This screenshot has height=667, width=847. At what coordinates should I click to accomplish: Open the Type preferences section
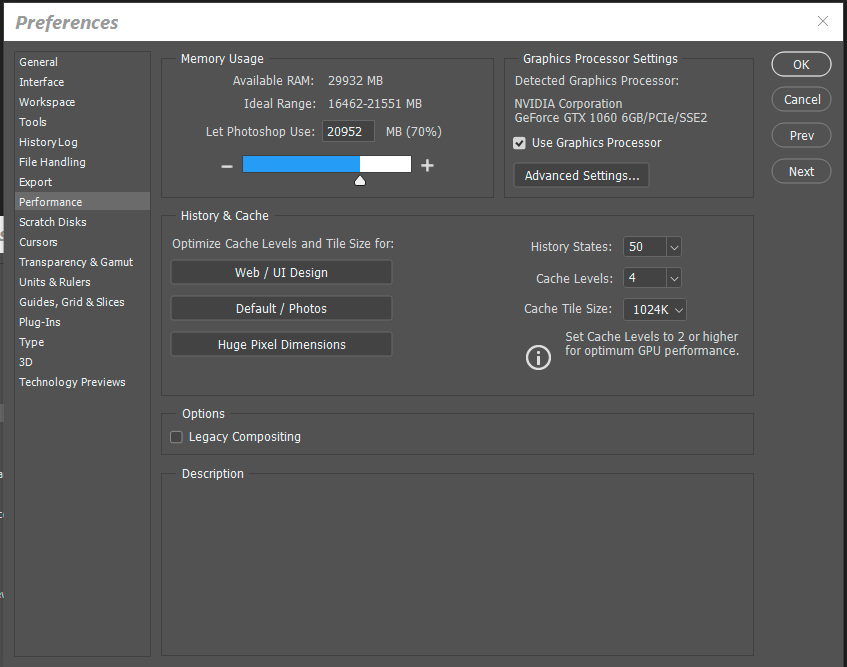(31, 341)
